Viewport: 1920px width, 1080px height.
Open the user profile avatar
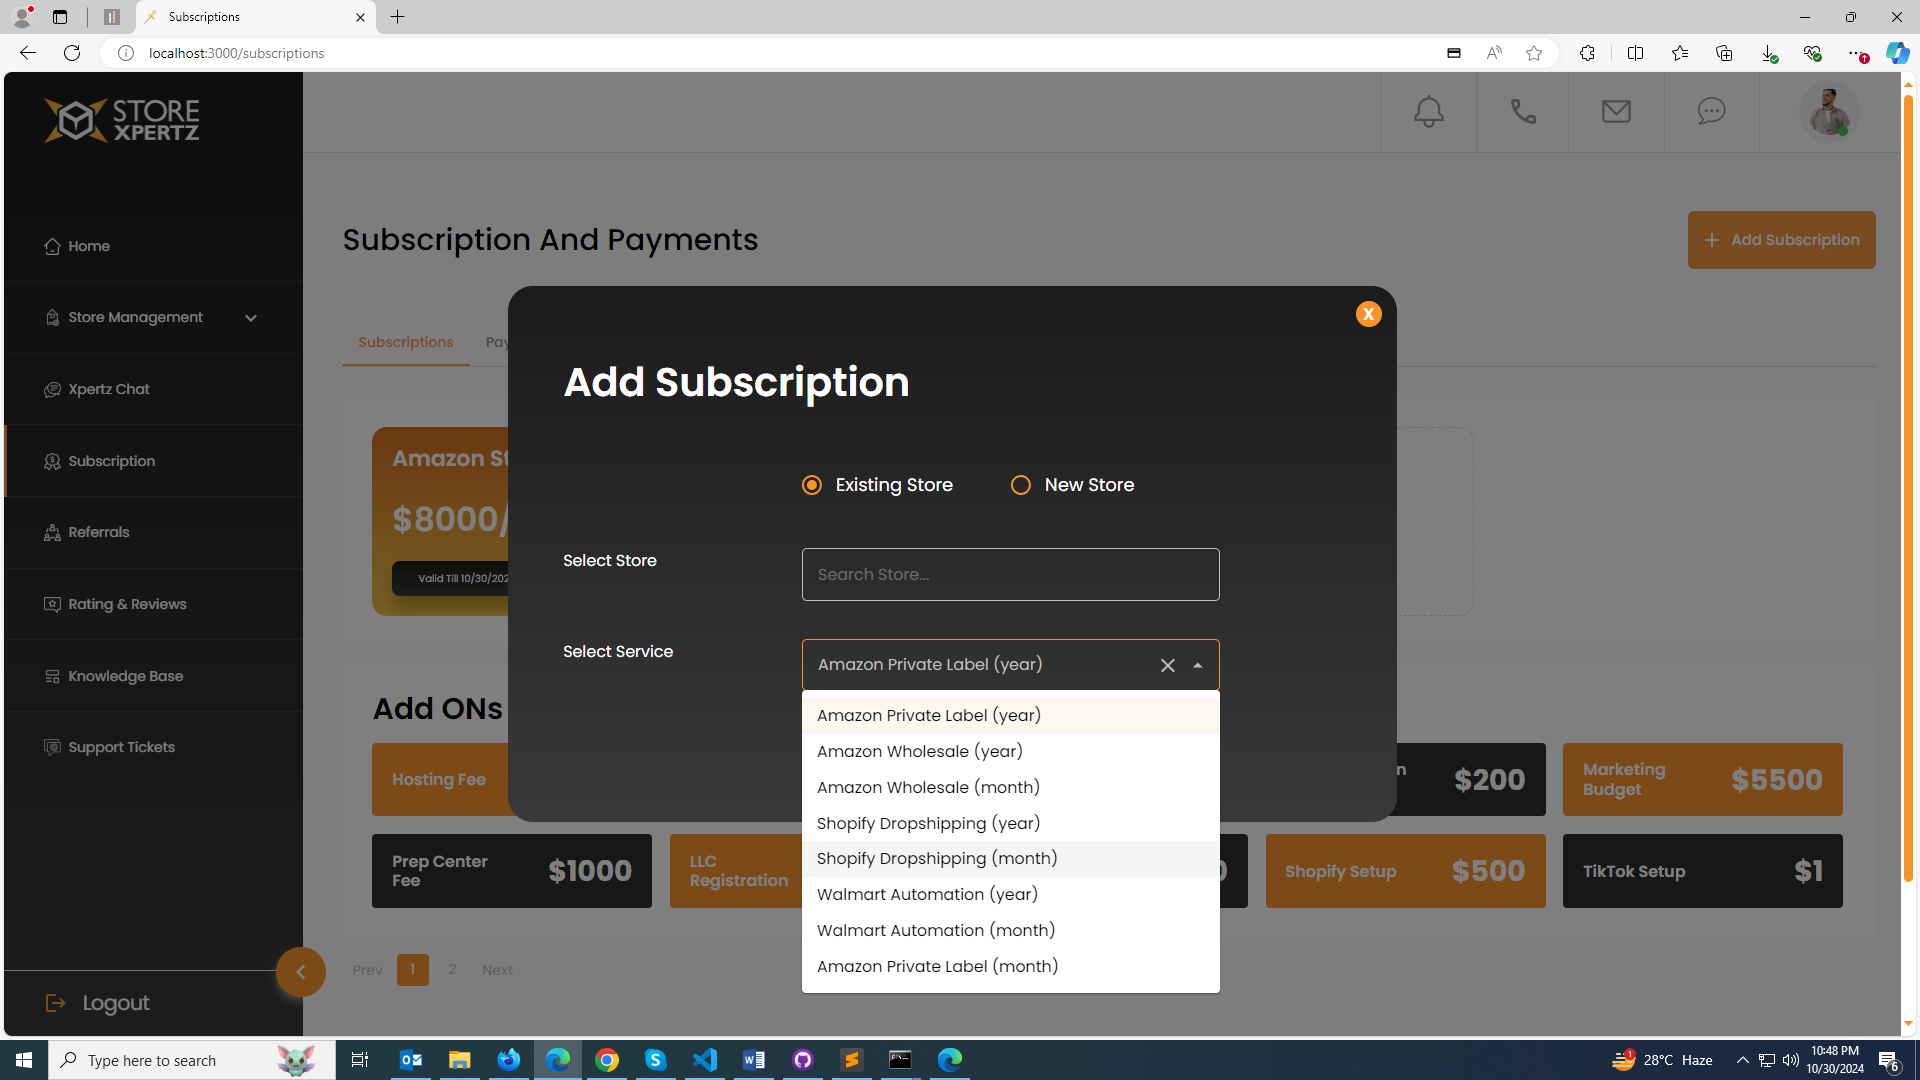click(x=1829, y=111)
